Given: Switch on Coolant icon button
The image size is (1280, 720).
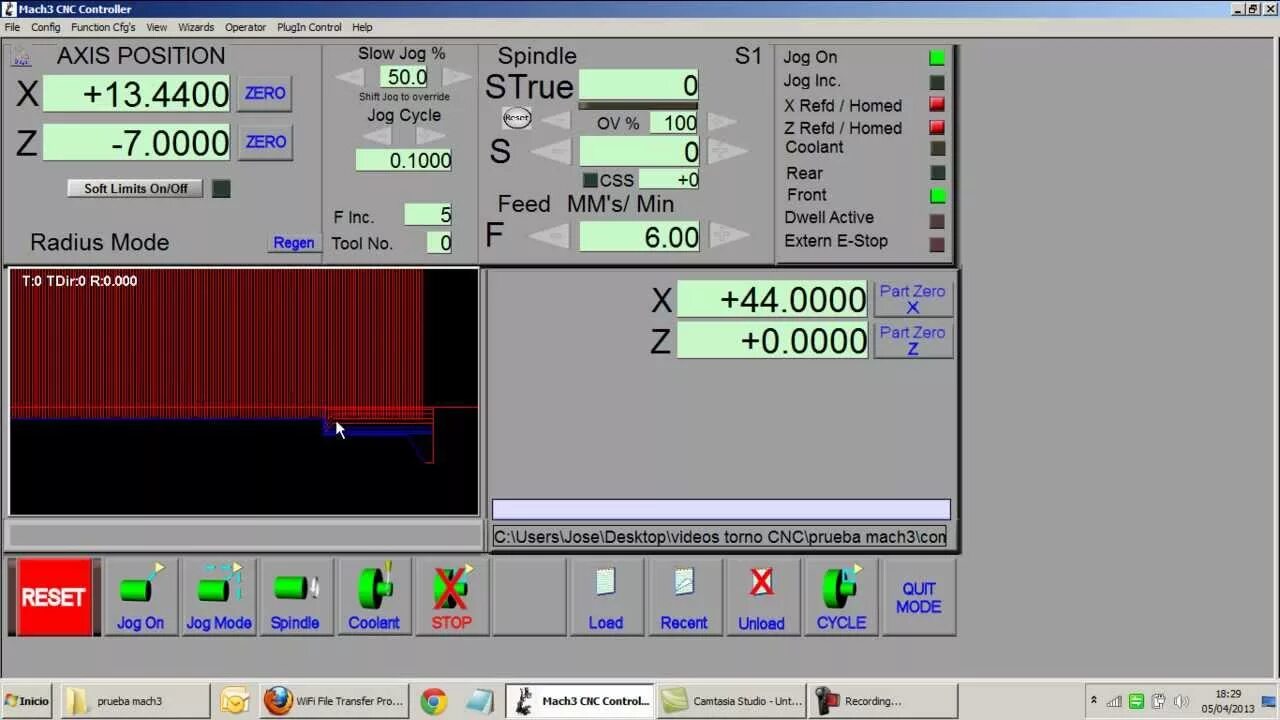Looking at the screenshot, I should (x=374, y=597).
